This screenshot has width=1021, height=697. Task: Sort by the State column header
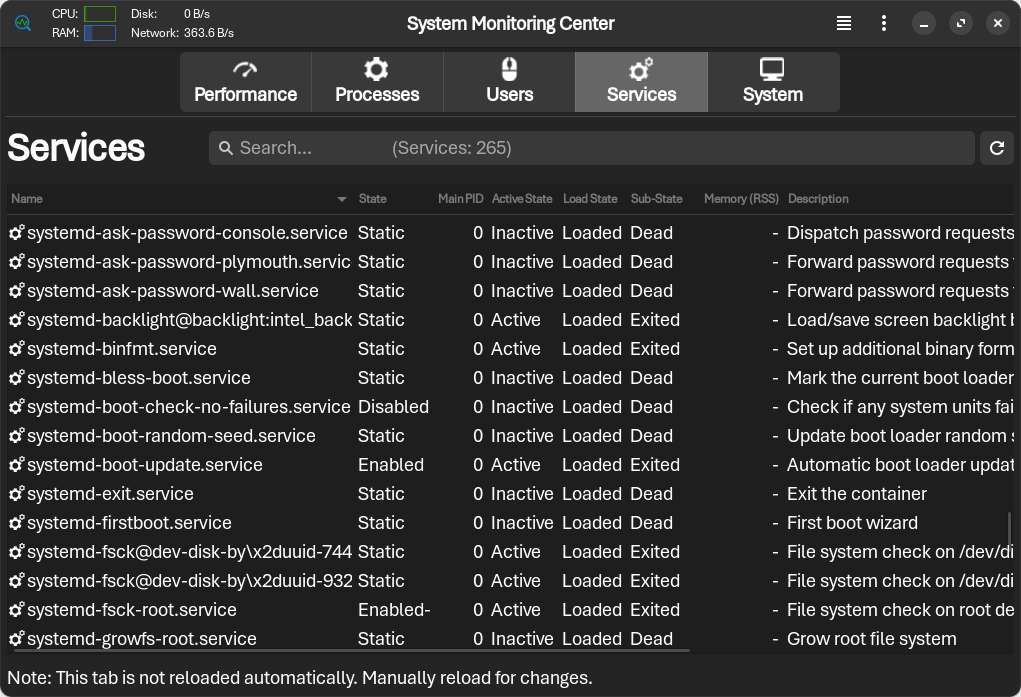pyautogui.click(x=372, y=199)
